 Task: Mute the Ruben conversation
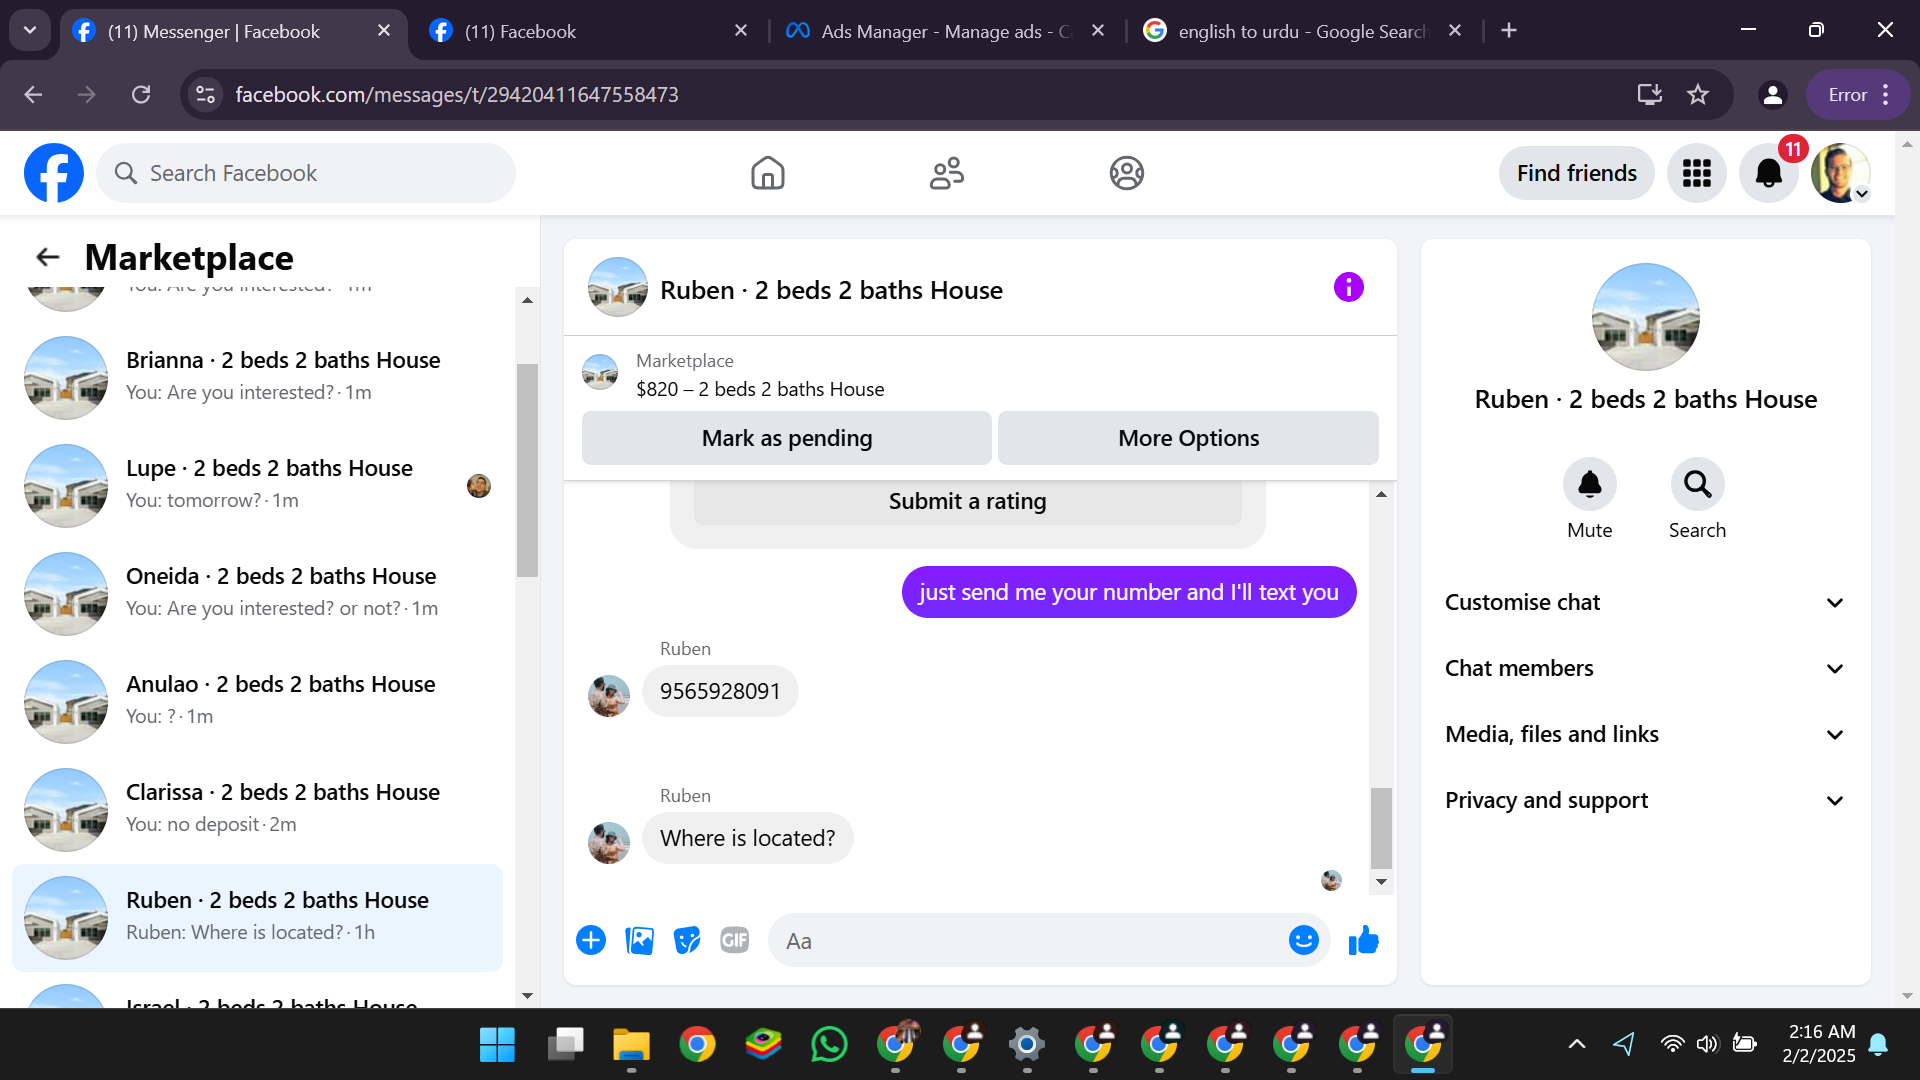tap(1589, 485)
